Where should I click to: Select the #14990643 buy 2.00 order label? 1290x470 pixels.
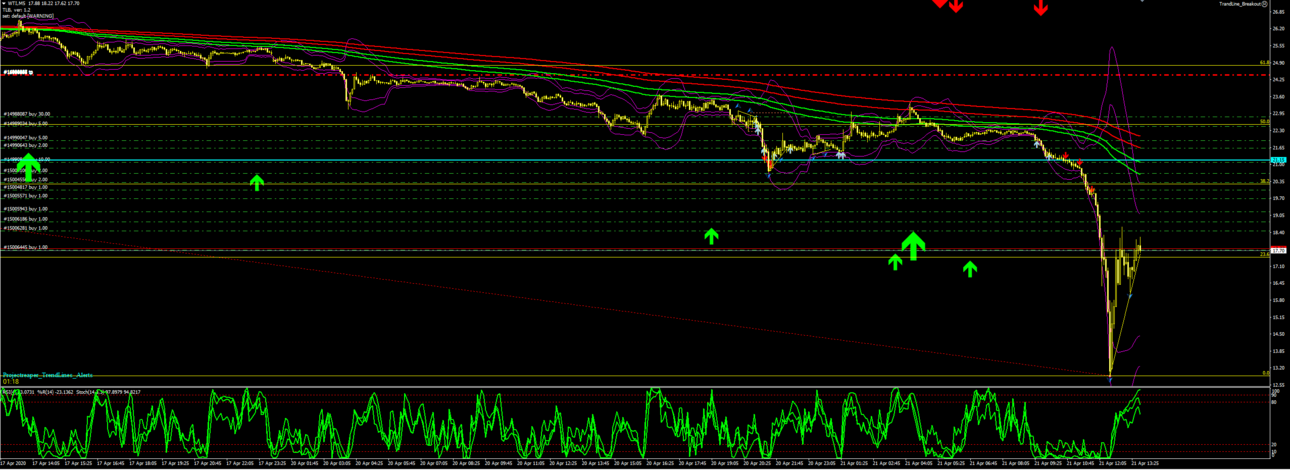pyautogui.click(x=26, y=146)
